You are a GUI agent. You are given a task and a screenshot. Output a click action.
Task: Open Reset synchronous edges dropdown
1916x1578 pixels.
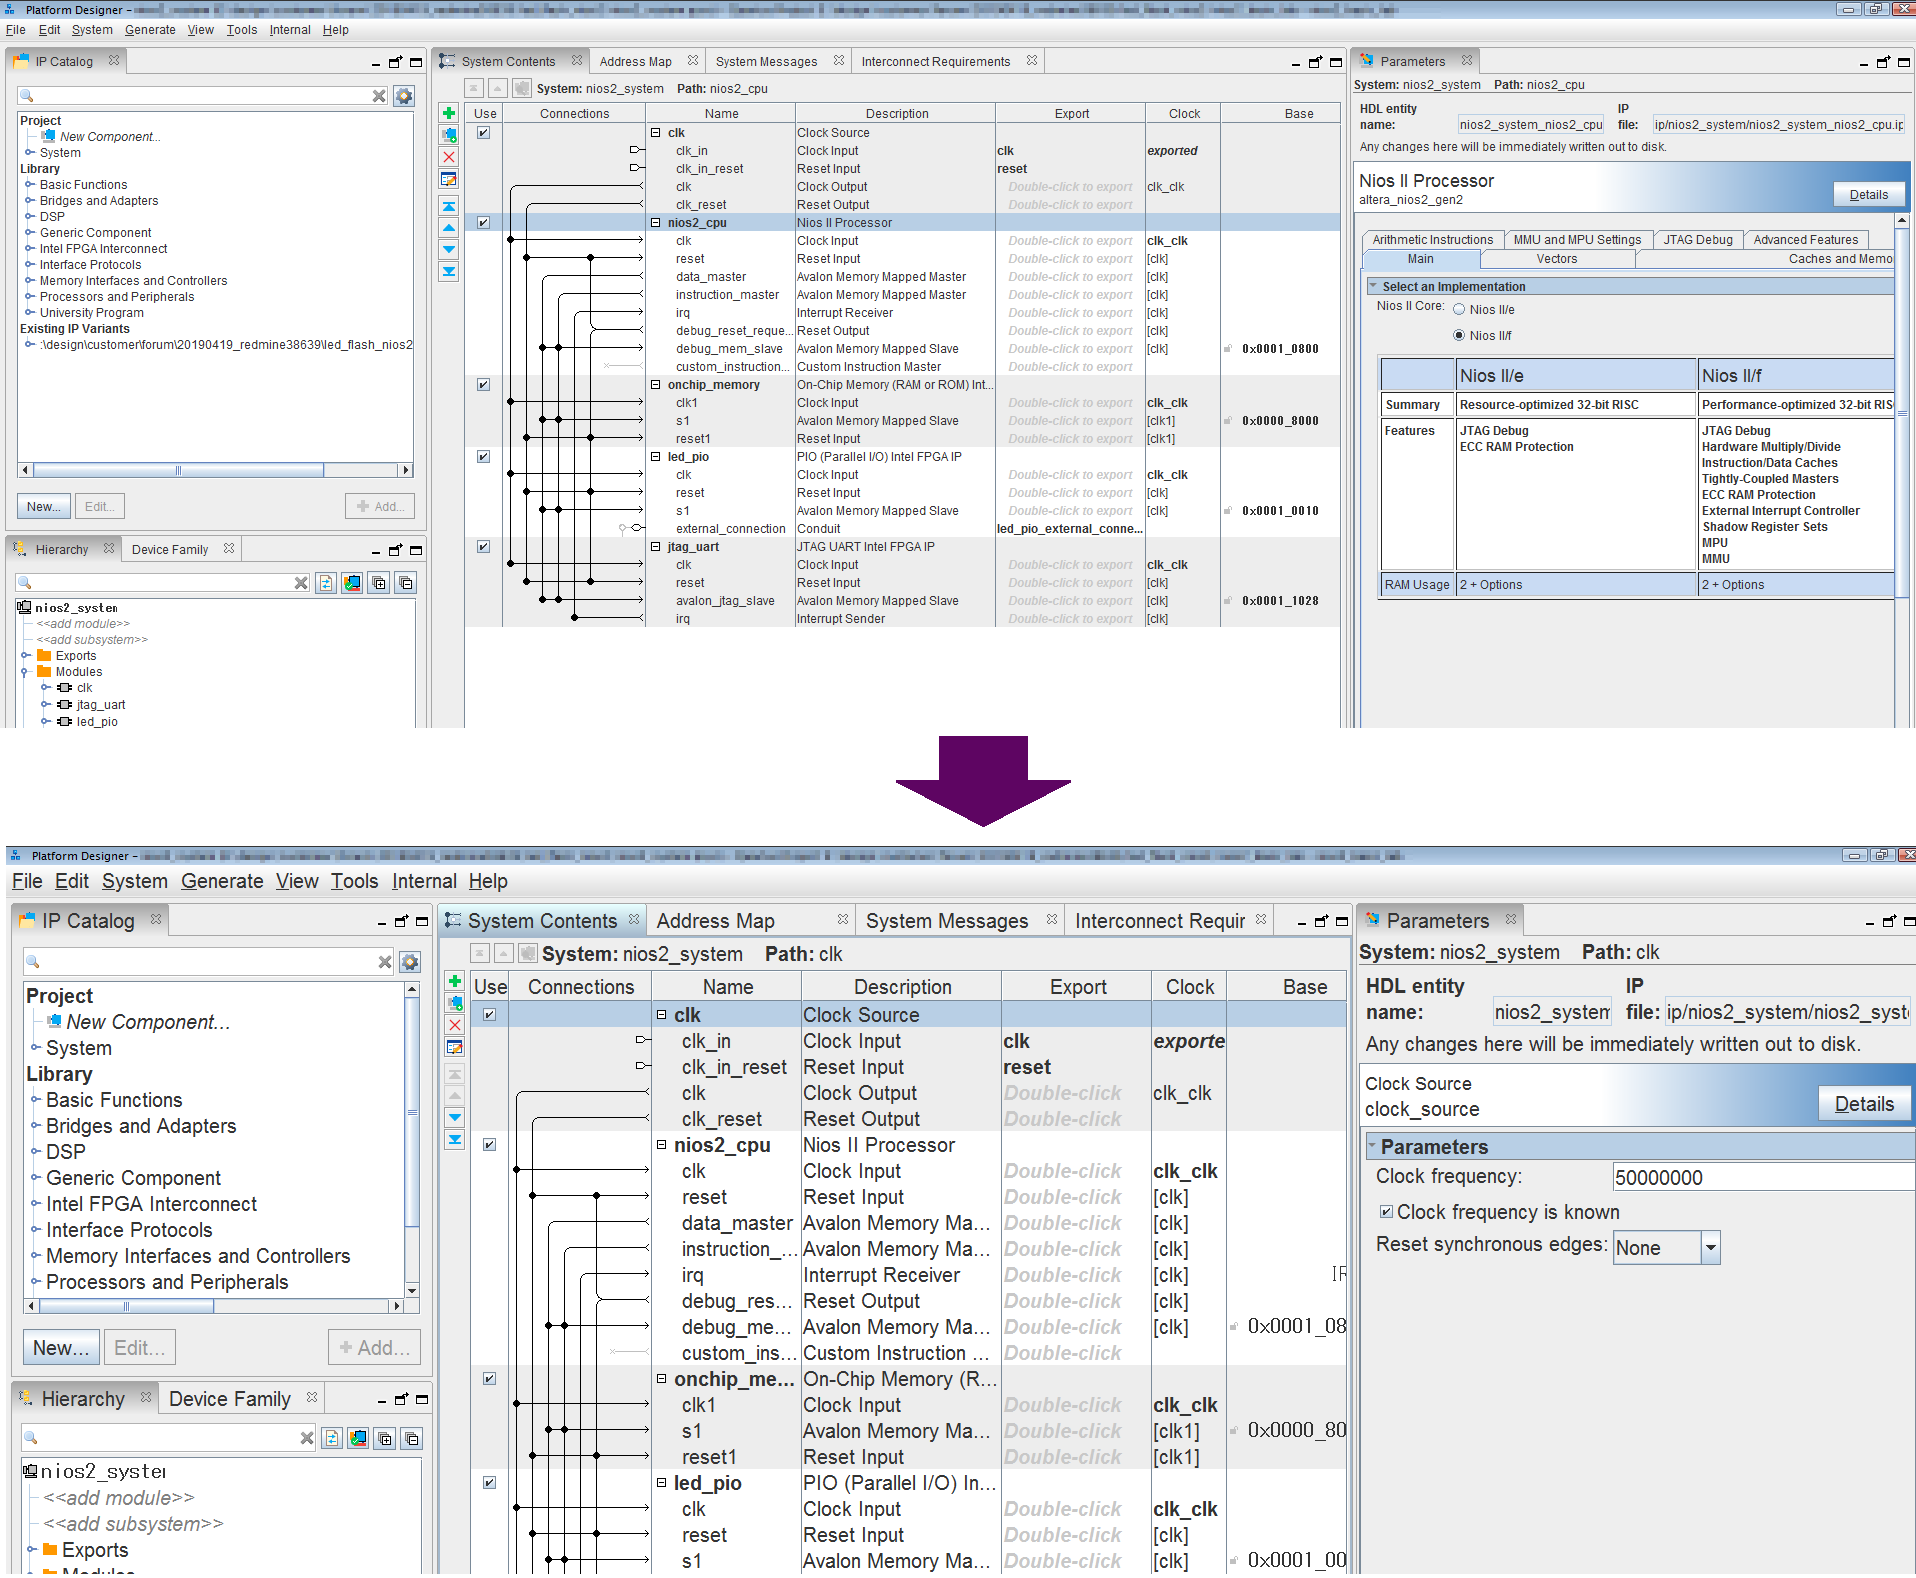click(1710, 1248)
